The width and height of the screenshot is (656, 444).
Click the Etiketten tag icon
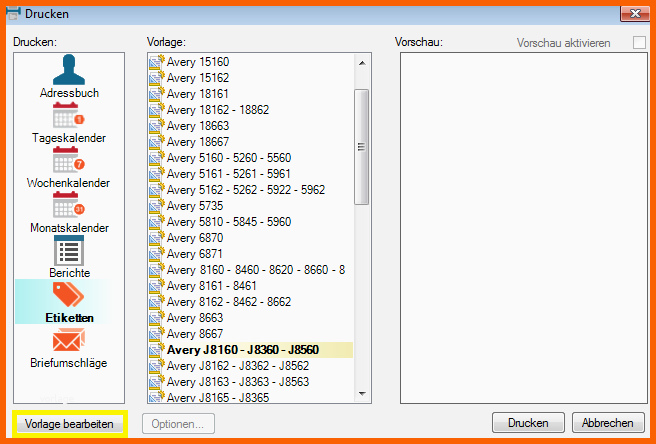[68, 295]
